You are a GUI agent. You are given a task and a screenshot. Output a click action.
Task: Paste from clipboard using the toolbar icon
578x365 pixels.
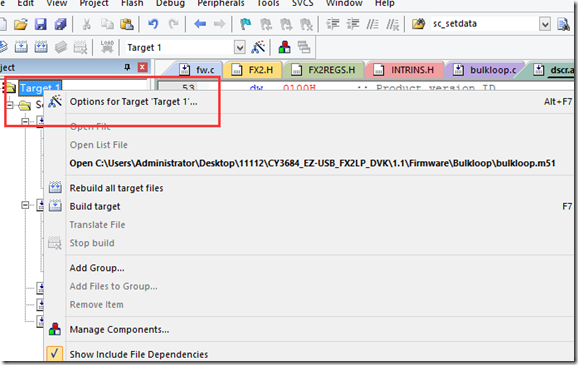127,24
